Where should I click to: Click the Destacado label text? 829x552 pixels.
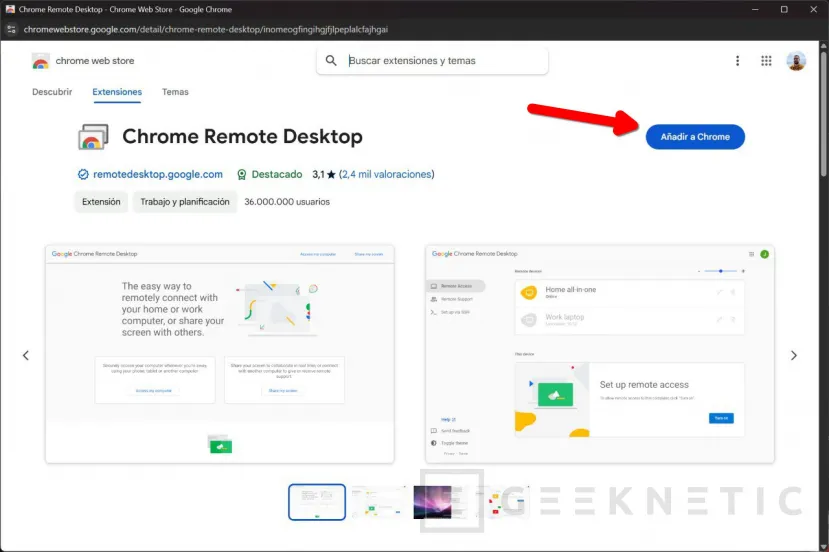[x=277, y=174]
